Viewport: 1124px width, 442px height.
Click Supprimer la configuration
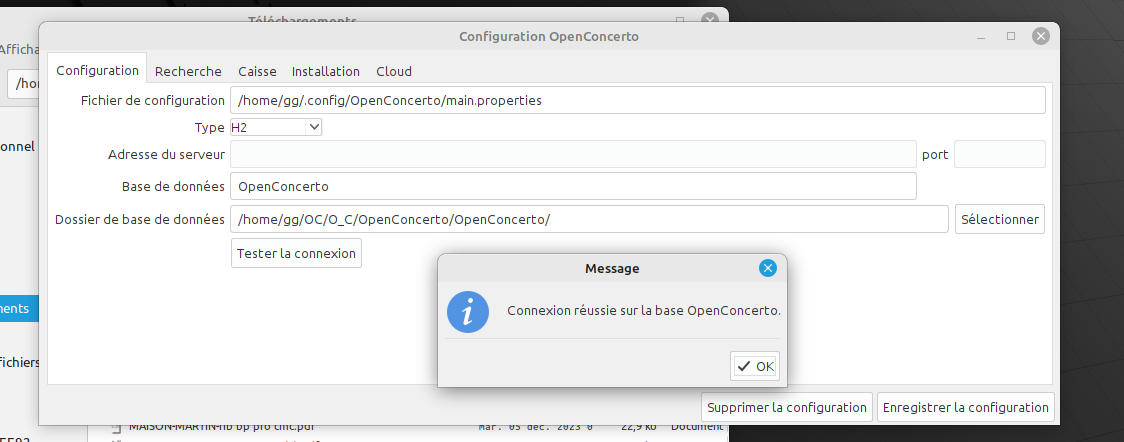(x=786, y=407)
